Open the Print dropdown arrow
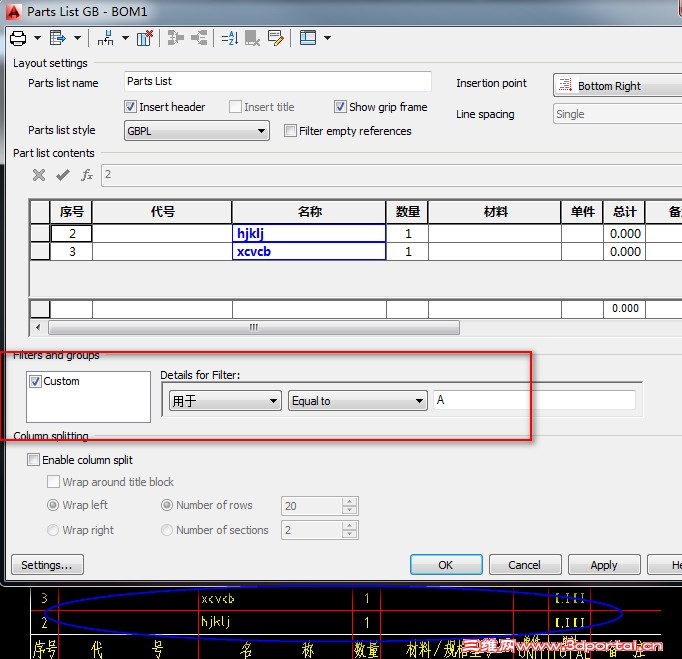Viewport: 682px width, 659px height. (x=37, y=38)
